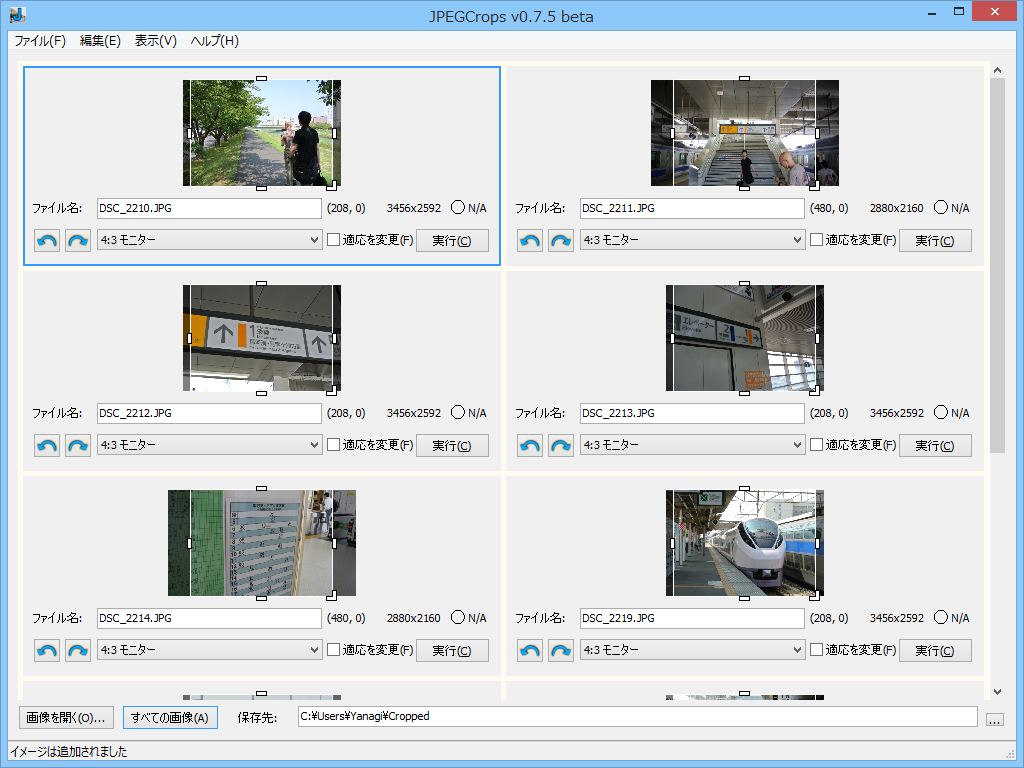Click 実行(C) for DSC_2213.JPG

click(x=935, y=445)
